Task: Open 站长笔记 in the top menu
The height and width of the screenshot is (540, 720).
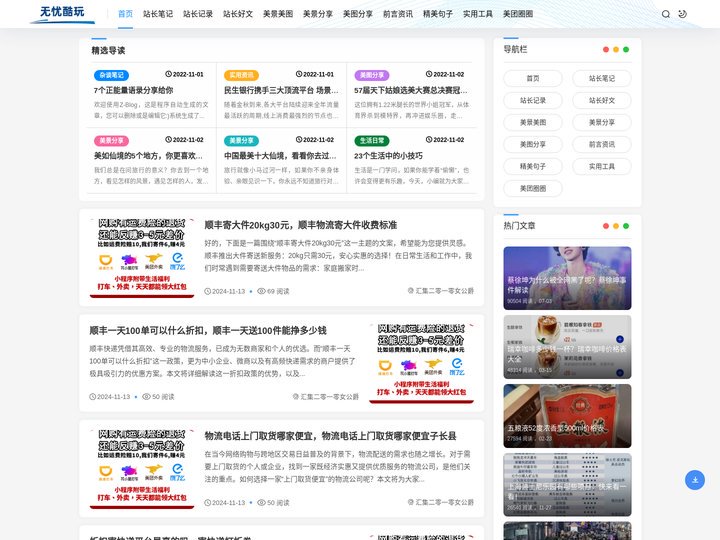Action: [x=158, y=14]
